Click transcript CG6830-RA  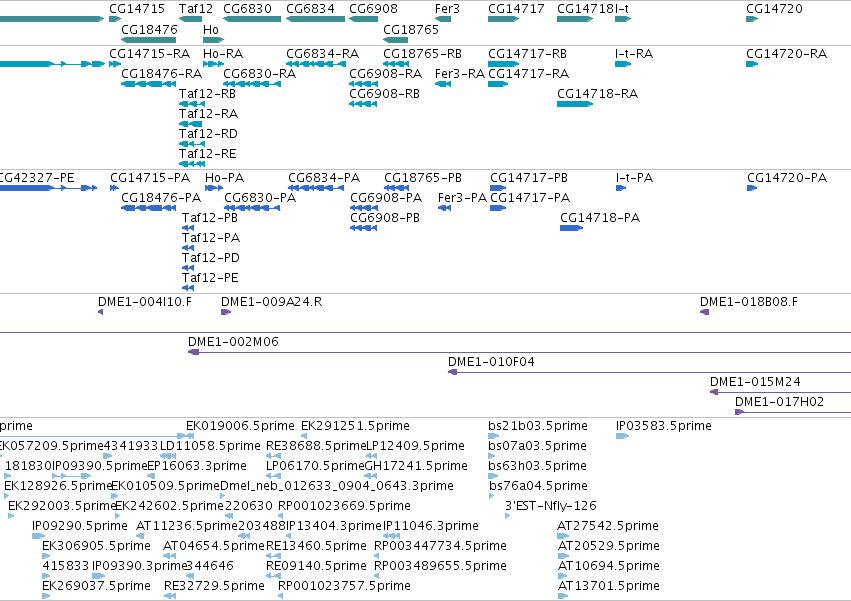point(259,73)
